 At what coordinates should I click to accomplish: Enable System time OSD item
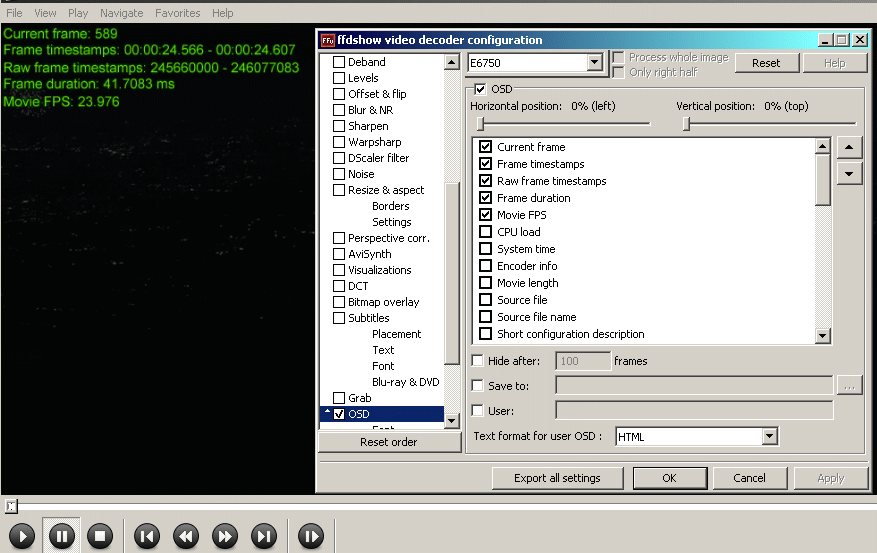[485, 249]
